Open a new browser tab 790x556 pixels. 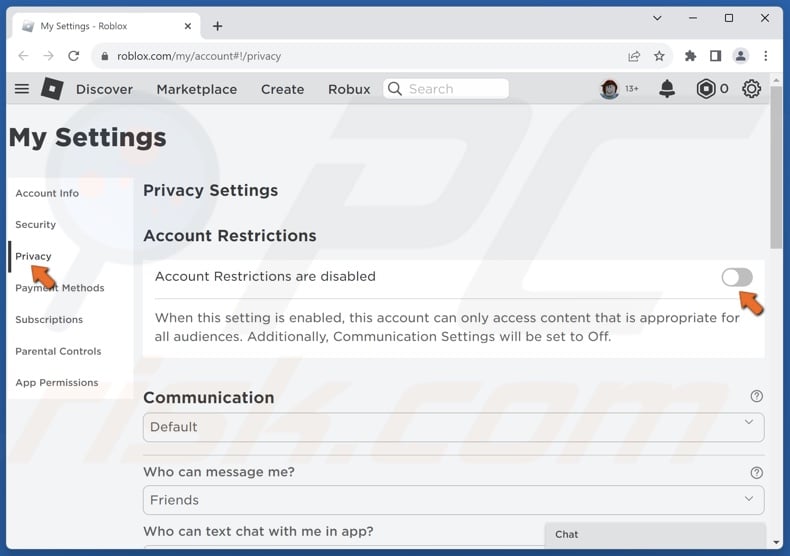click(217, 26)
